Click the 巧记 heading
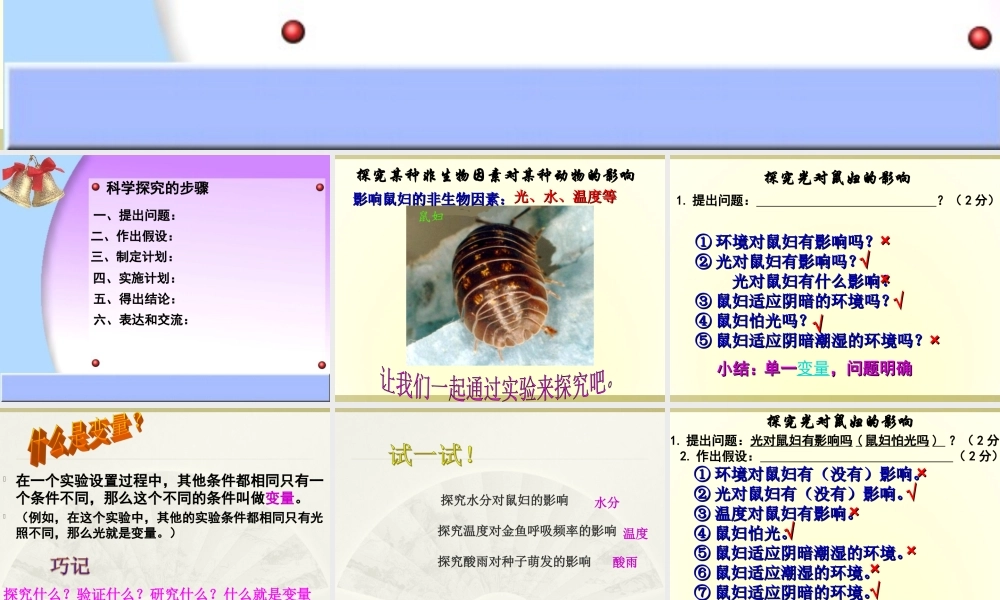1000x600 pixels. pyautogui.click(x=70, y=566)
